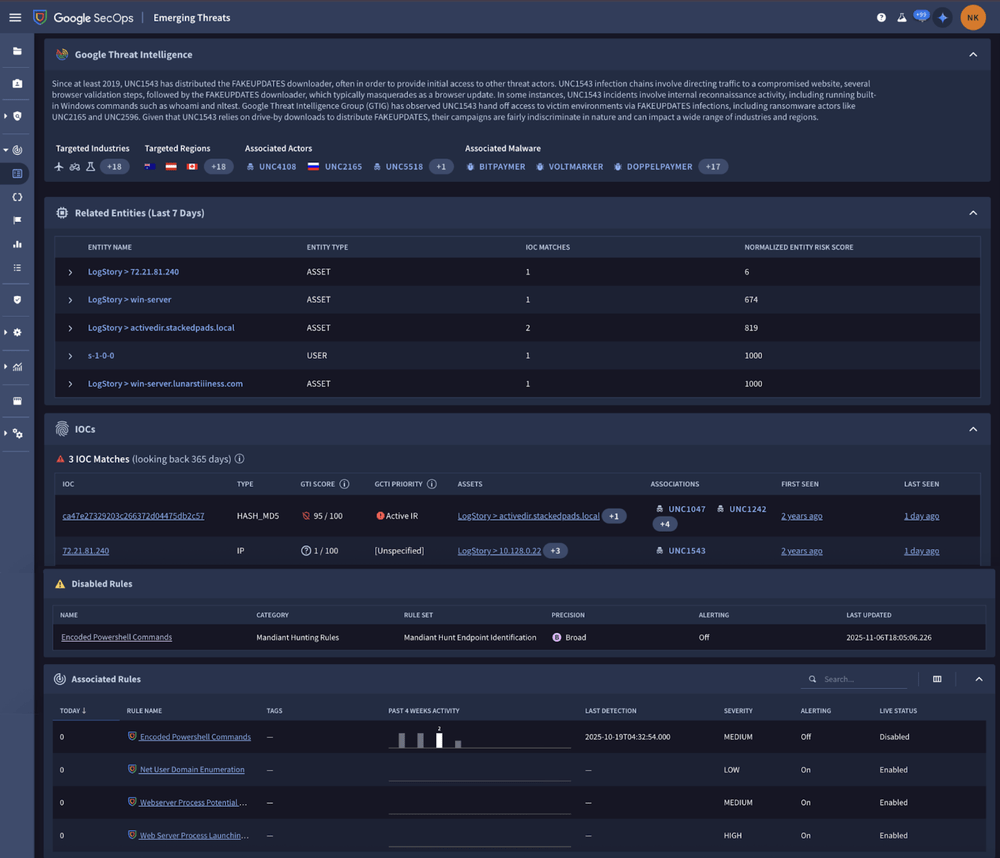Open the 72.21.81.240 IOC link
This screenshot has width=1000, height=858.
pos(85,551)
